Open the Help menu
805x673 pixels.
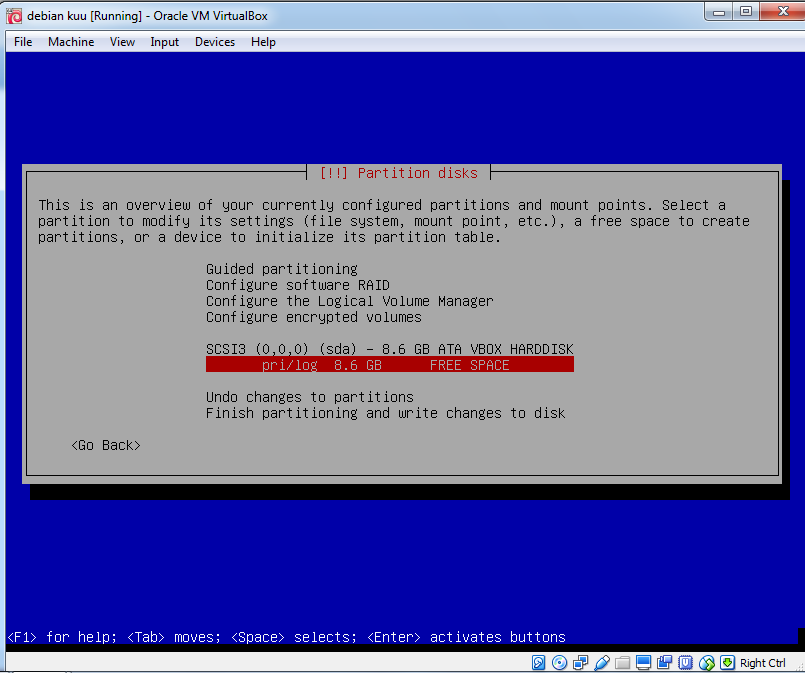pos(263,42)
